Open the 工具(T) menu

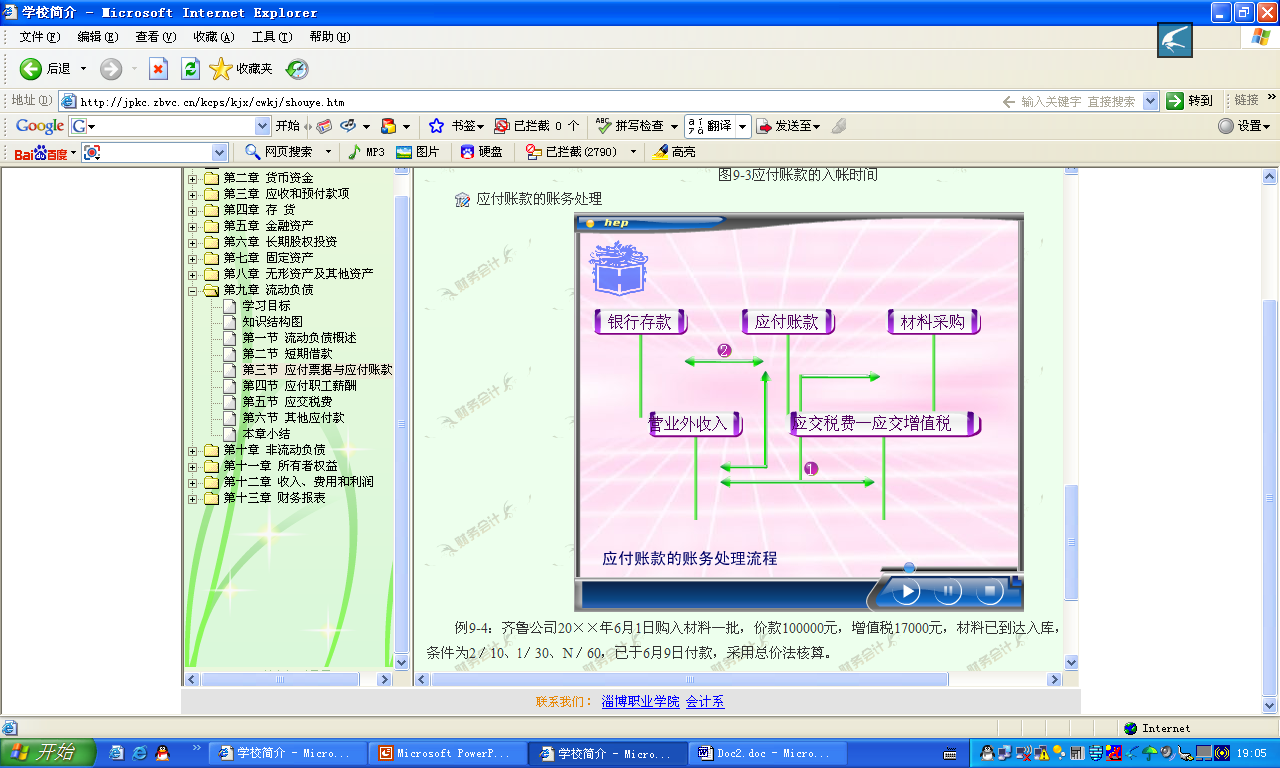coord(271,37)
